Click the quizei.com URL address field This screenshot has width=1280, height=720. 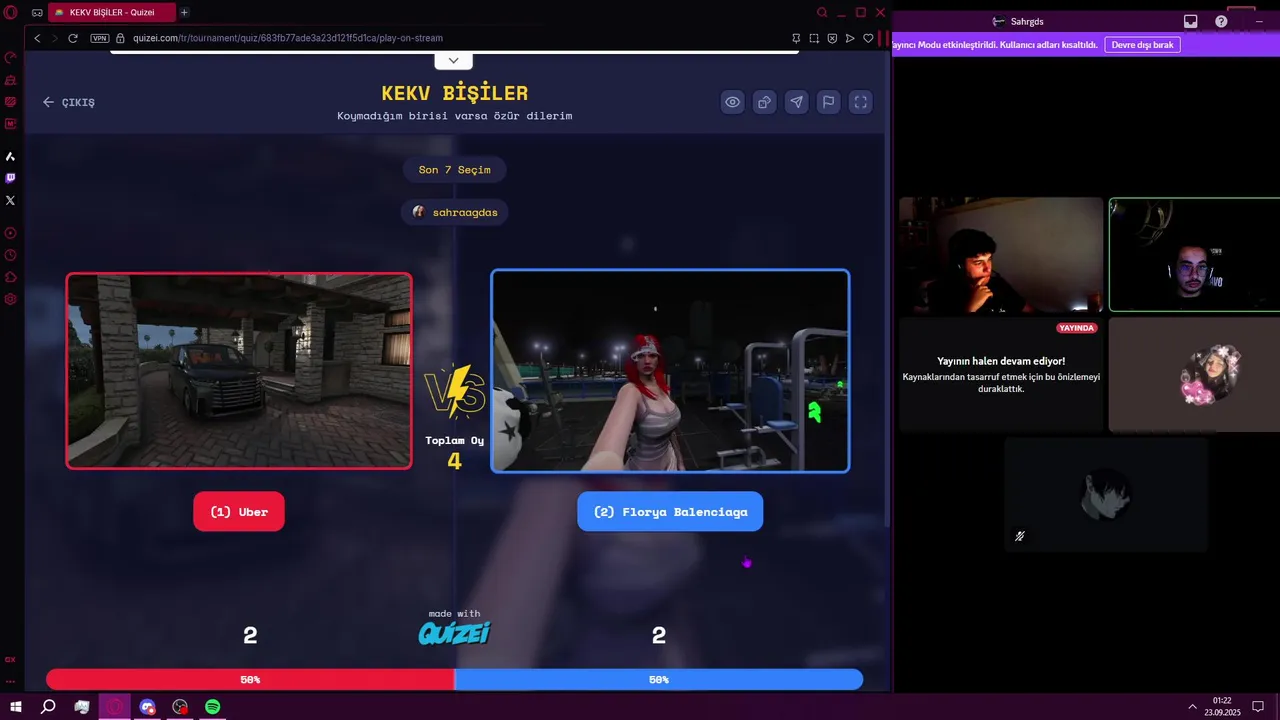(x=288, y=38)
